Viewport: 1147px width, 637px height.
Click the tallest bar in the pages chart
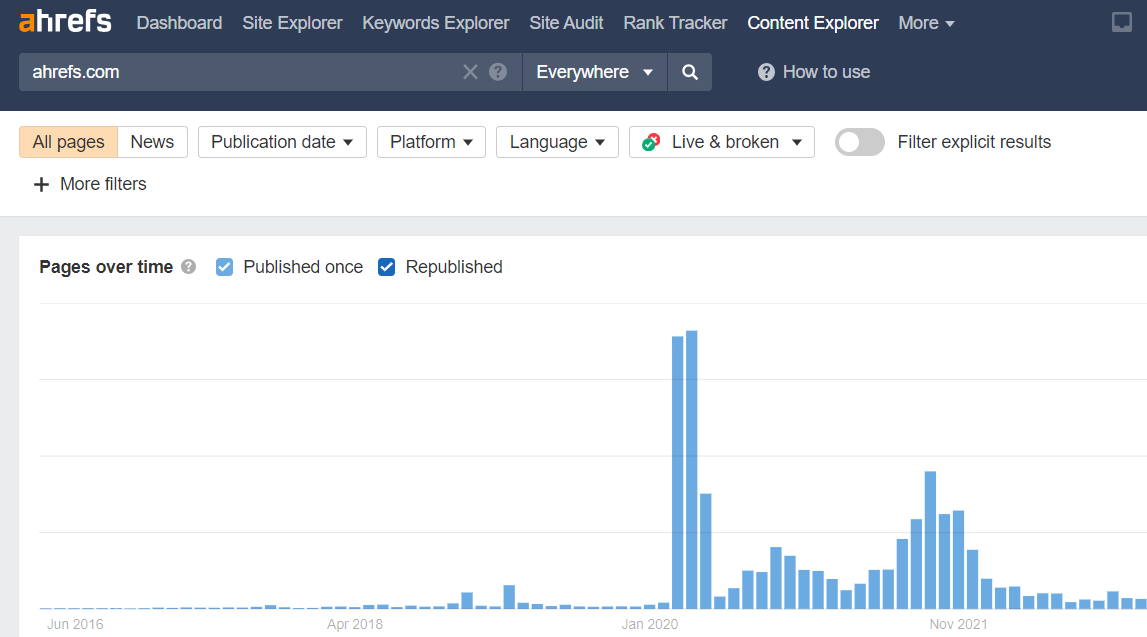click(691, 470)
